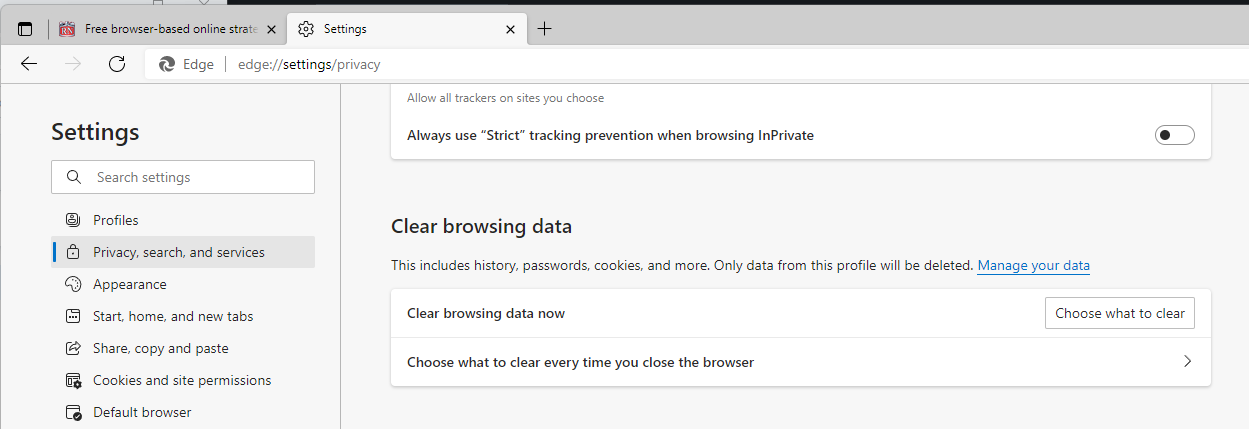Enable Strict tracking prevention for InPrivate
Viewport: 1249px width, 429px height.
1174,135
